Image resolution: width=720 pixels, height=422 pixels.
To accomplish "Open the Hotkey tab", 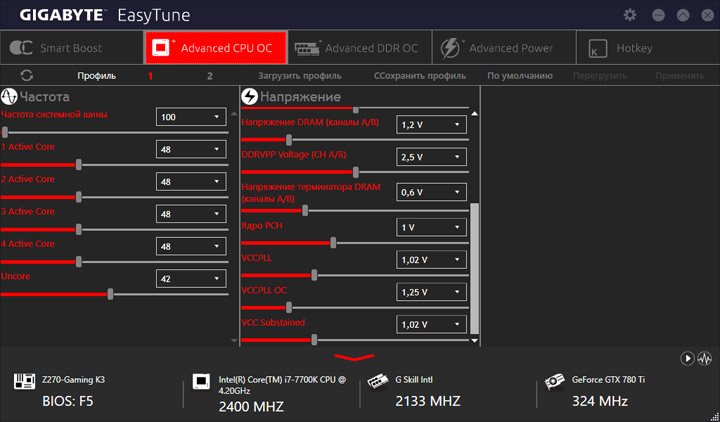I will 648,48.
